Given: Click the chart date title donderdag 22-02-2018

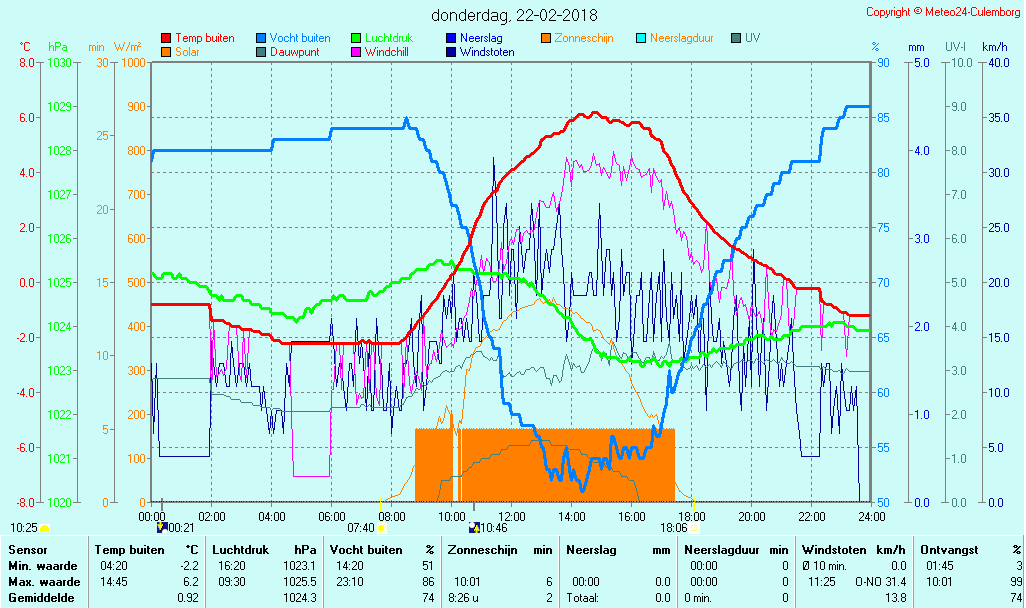Looking at the screenshot, I should (x=514, y=15).
